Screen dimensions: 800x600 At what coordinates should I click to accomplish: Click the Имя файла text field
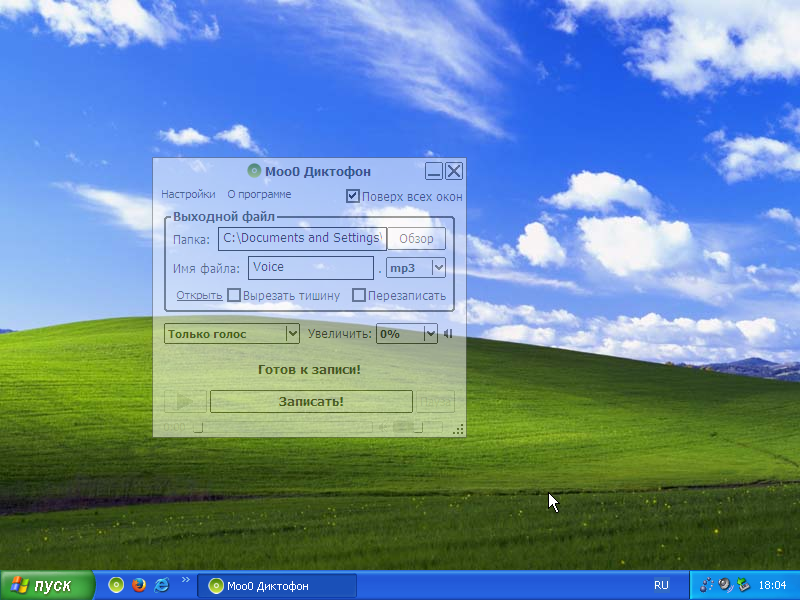point(311,268)
